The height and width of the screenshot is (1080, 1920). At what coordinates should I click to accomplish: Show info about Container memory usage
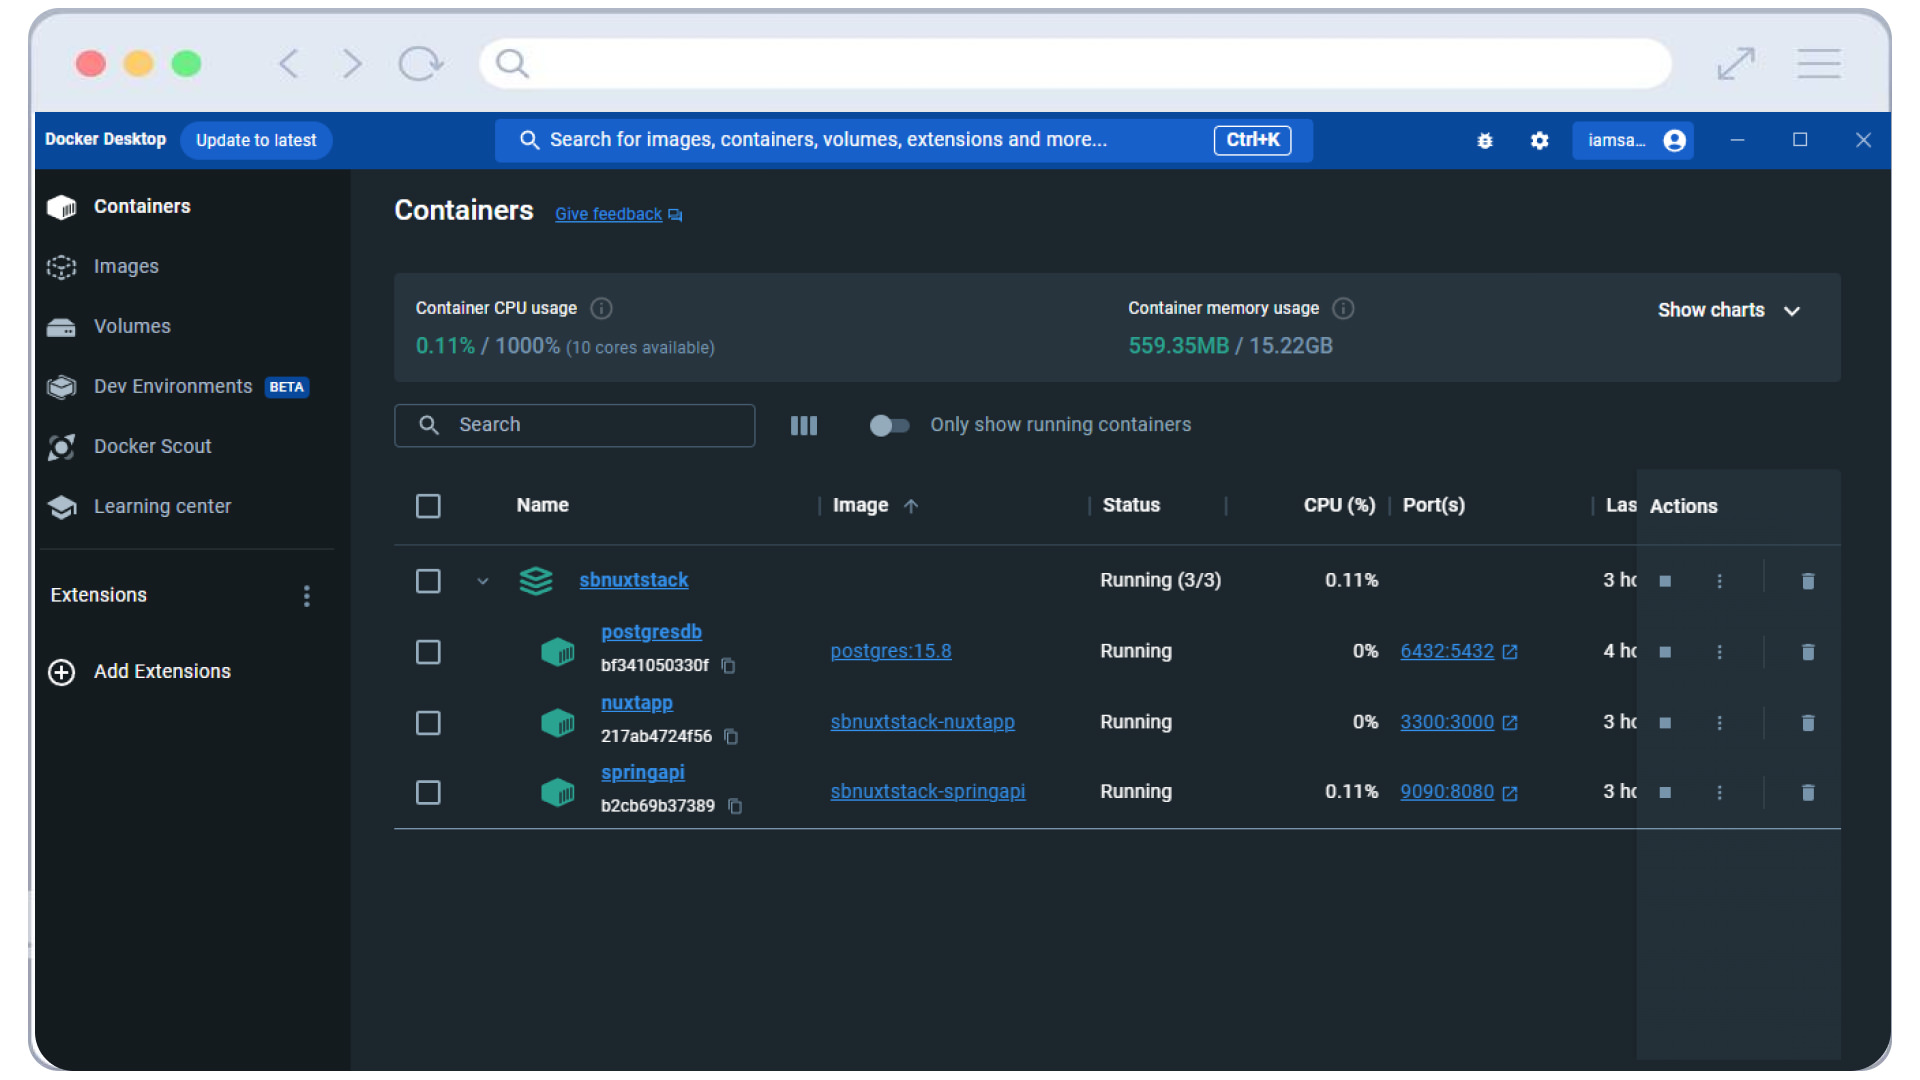tap(1344, 308)
